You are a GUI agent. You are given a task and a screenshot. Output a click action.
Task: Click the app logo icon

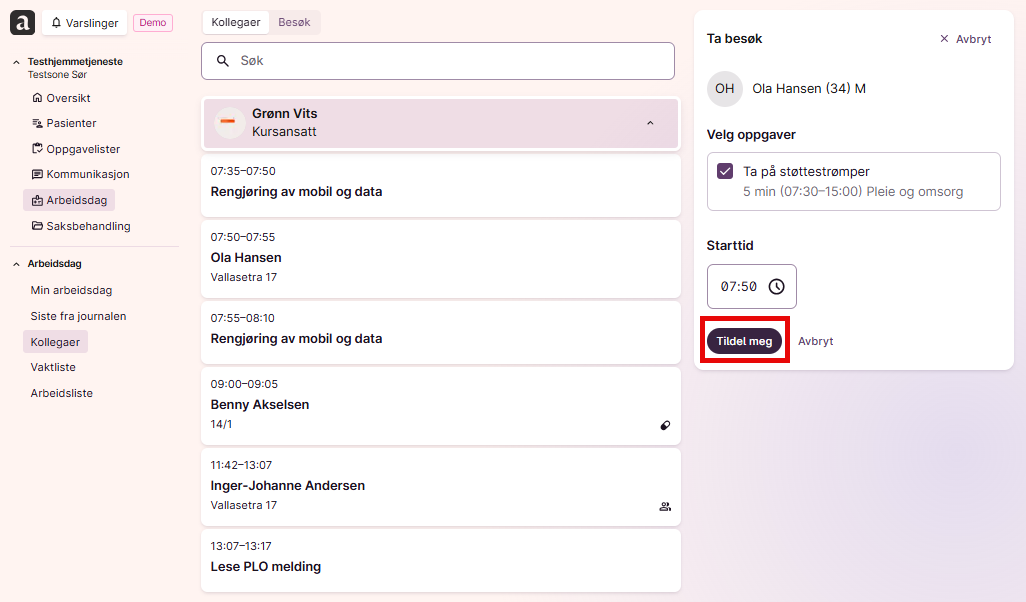click(x=22, y=23)
